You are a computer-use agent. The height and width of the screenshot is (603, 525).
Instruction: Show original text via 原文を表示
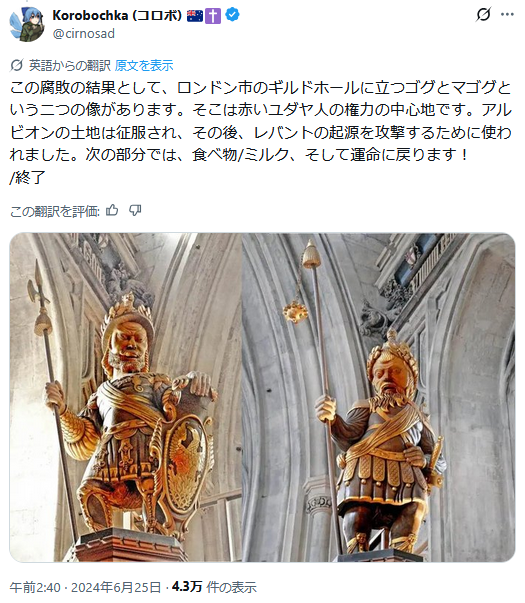point(144,66)
